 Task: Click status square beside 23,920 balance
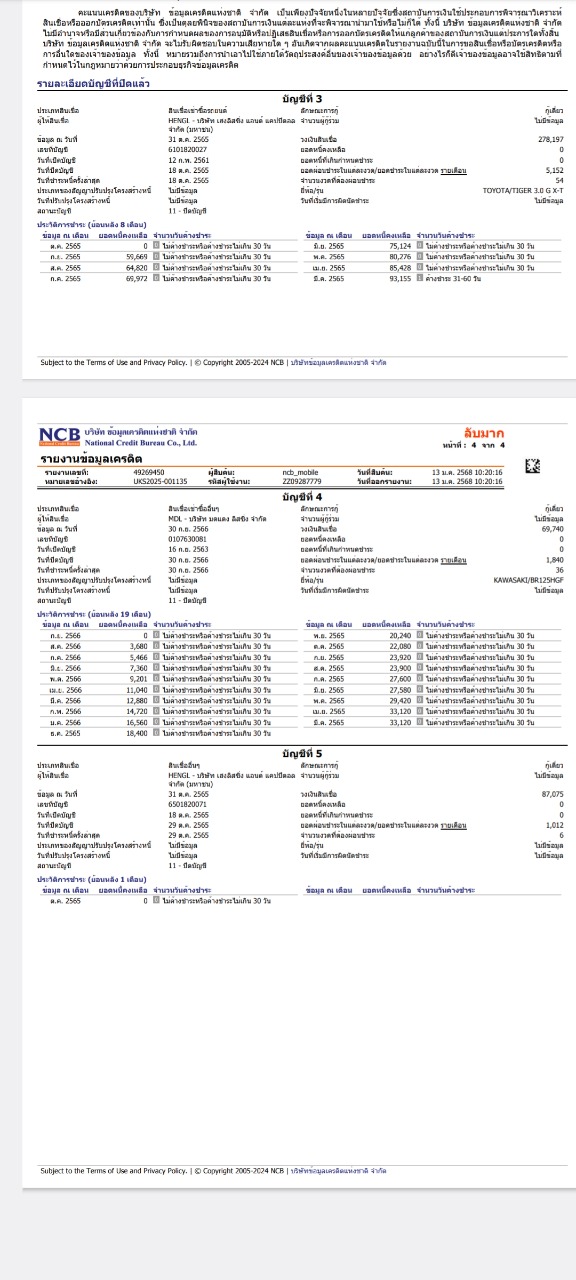coord(420,657)
